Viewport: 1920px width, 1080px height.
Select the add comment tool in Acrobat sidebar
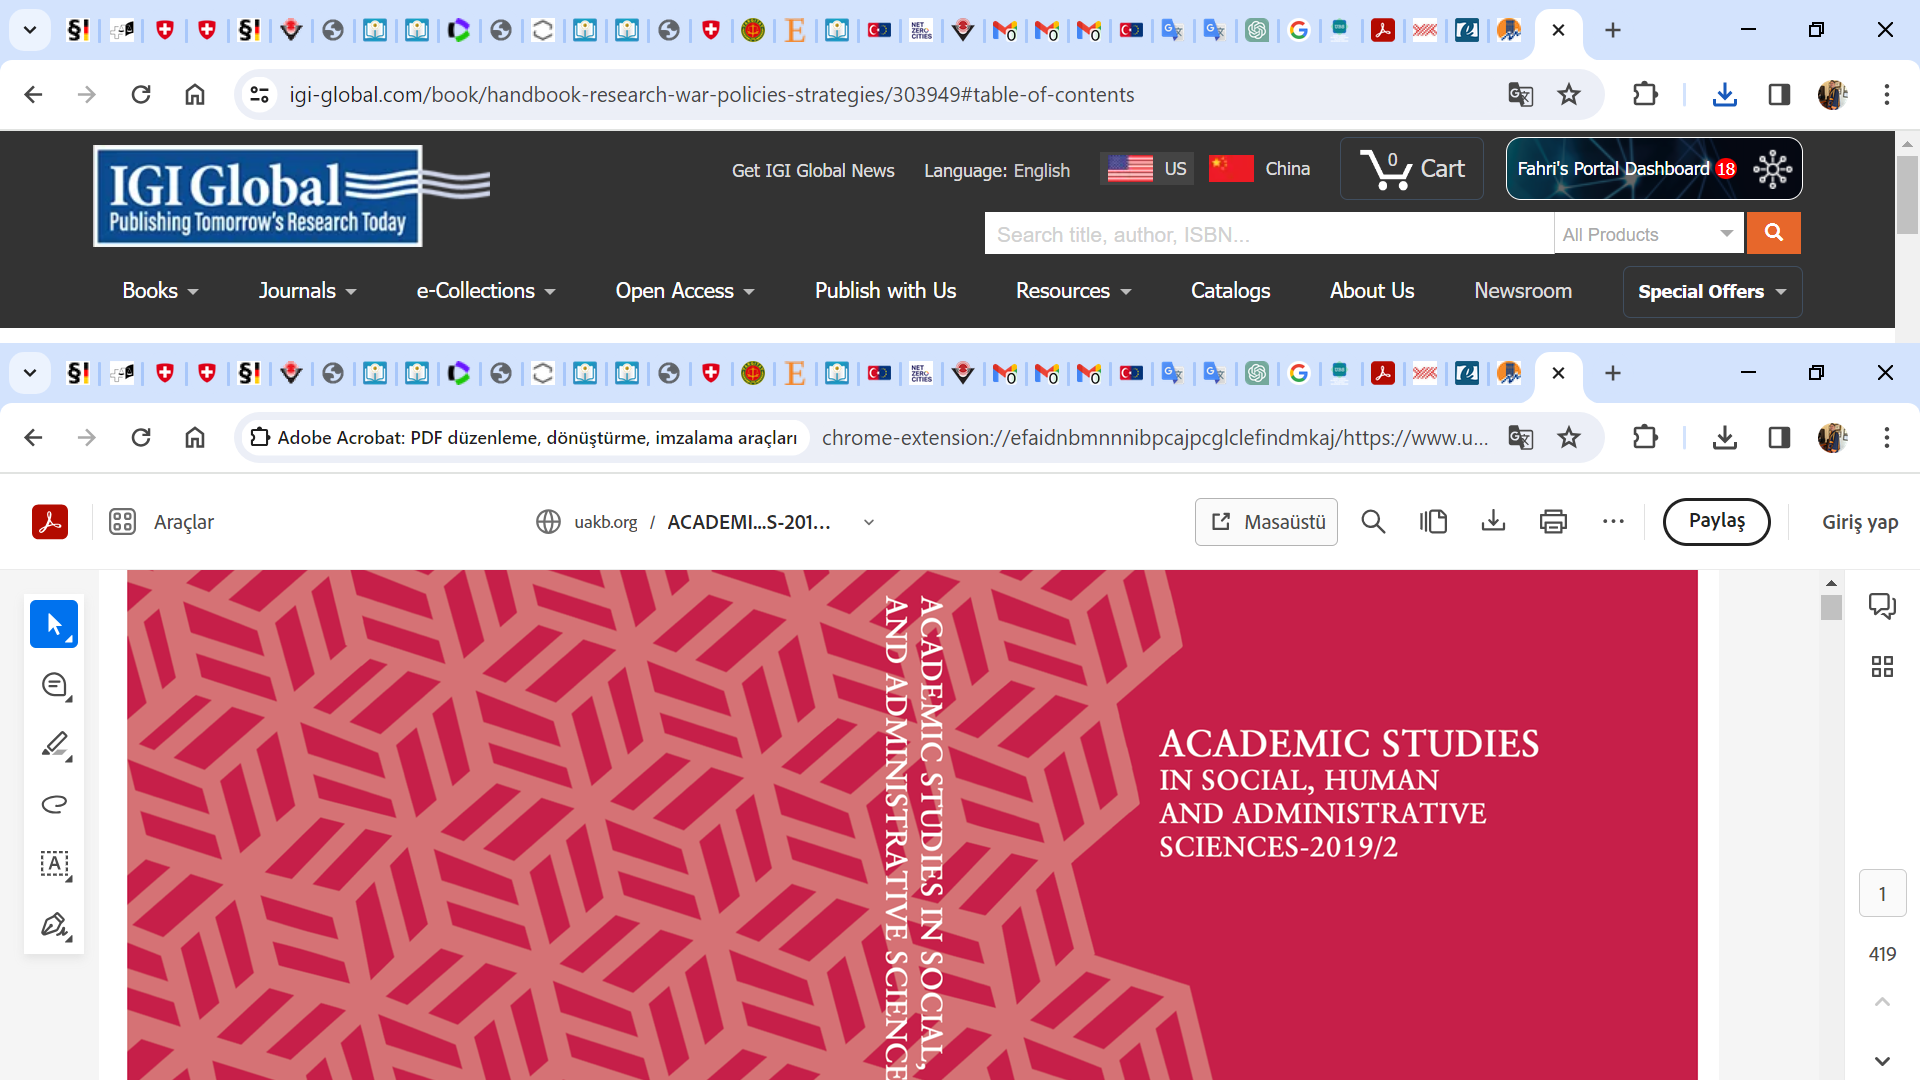pyautogui.click(x=55, y=686)
